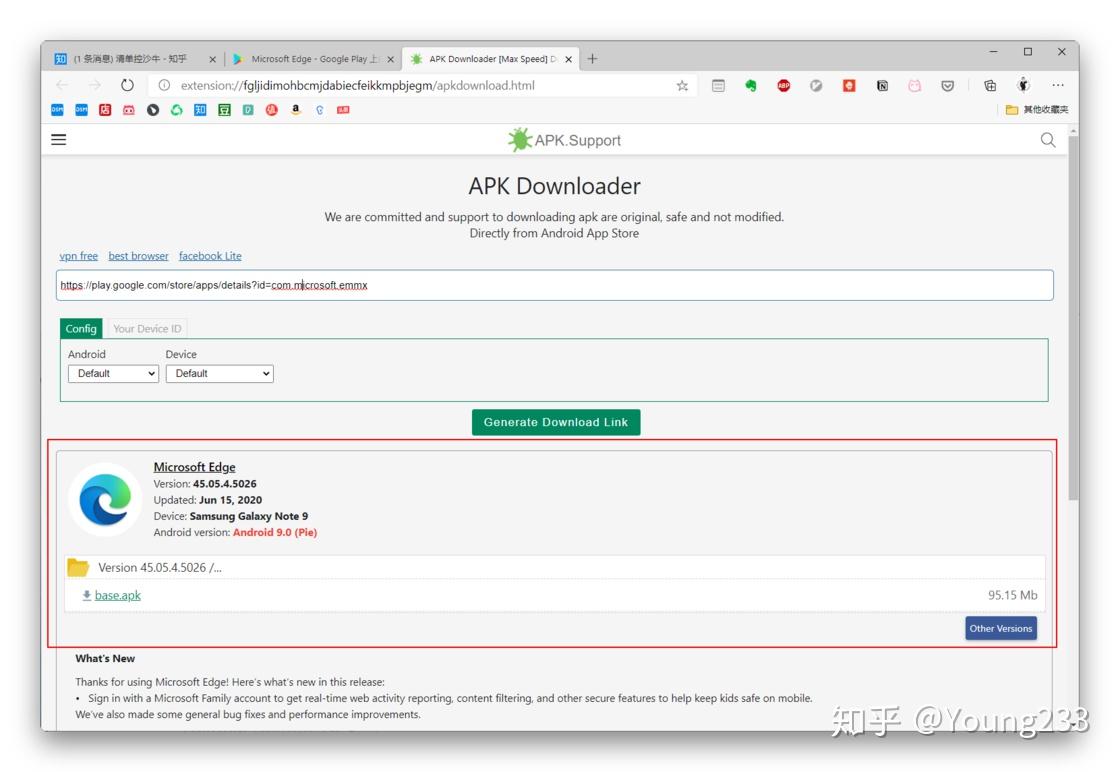Follow the best browser link
This screenshot has height=772, width=1120.
(x=139, y=256)
